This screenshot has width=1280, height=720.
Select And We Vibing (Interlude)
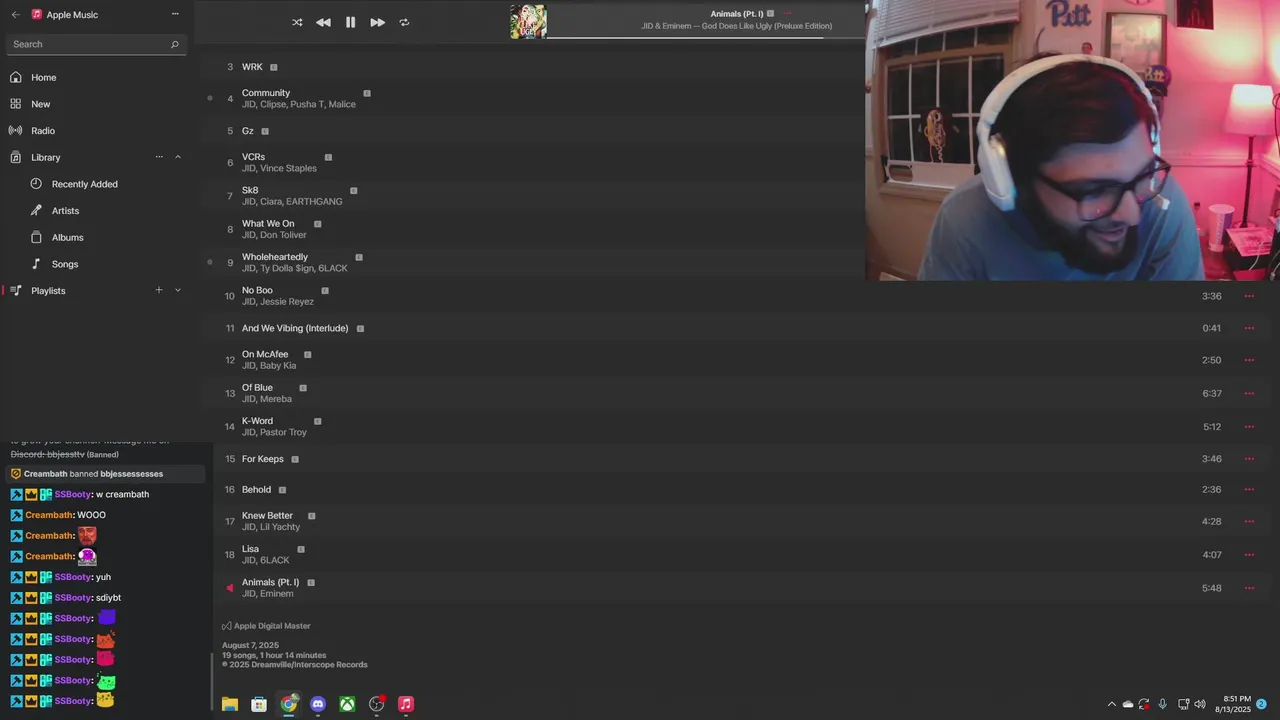[295, 328]
